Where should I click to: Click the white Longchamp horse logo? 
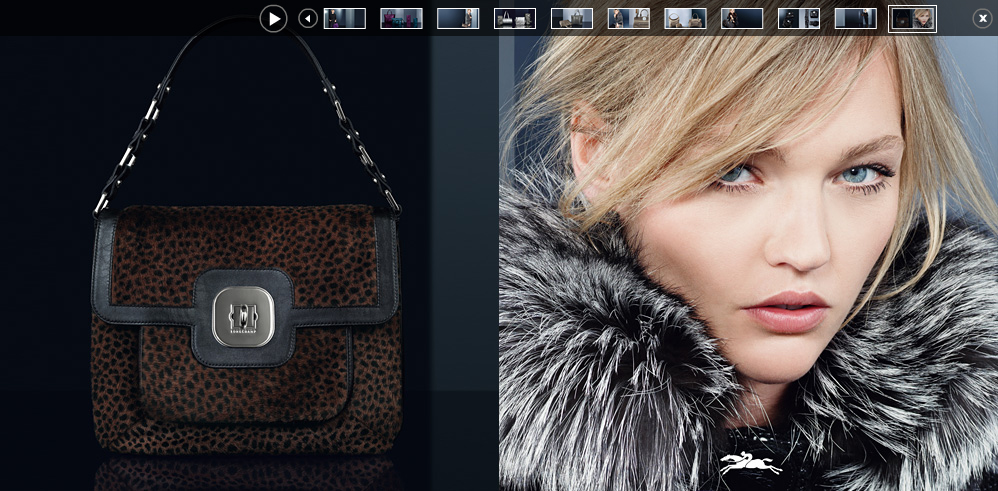[x=750, y=463]
